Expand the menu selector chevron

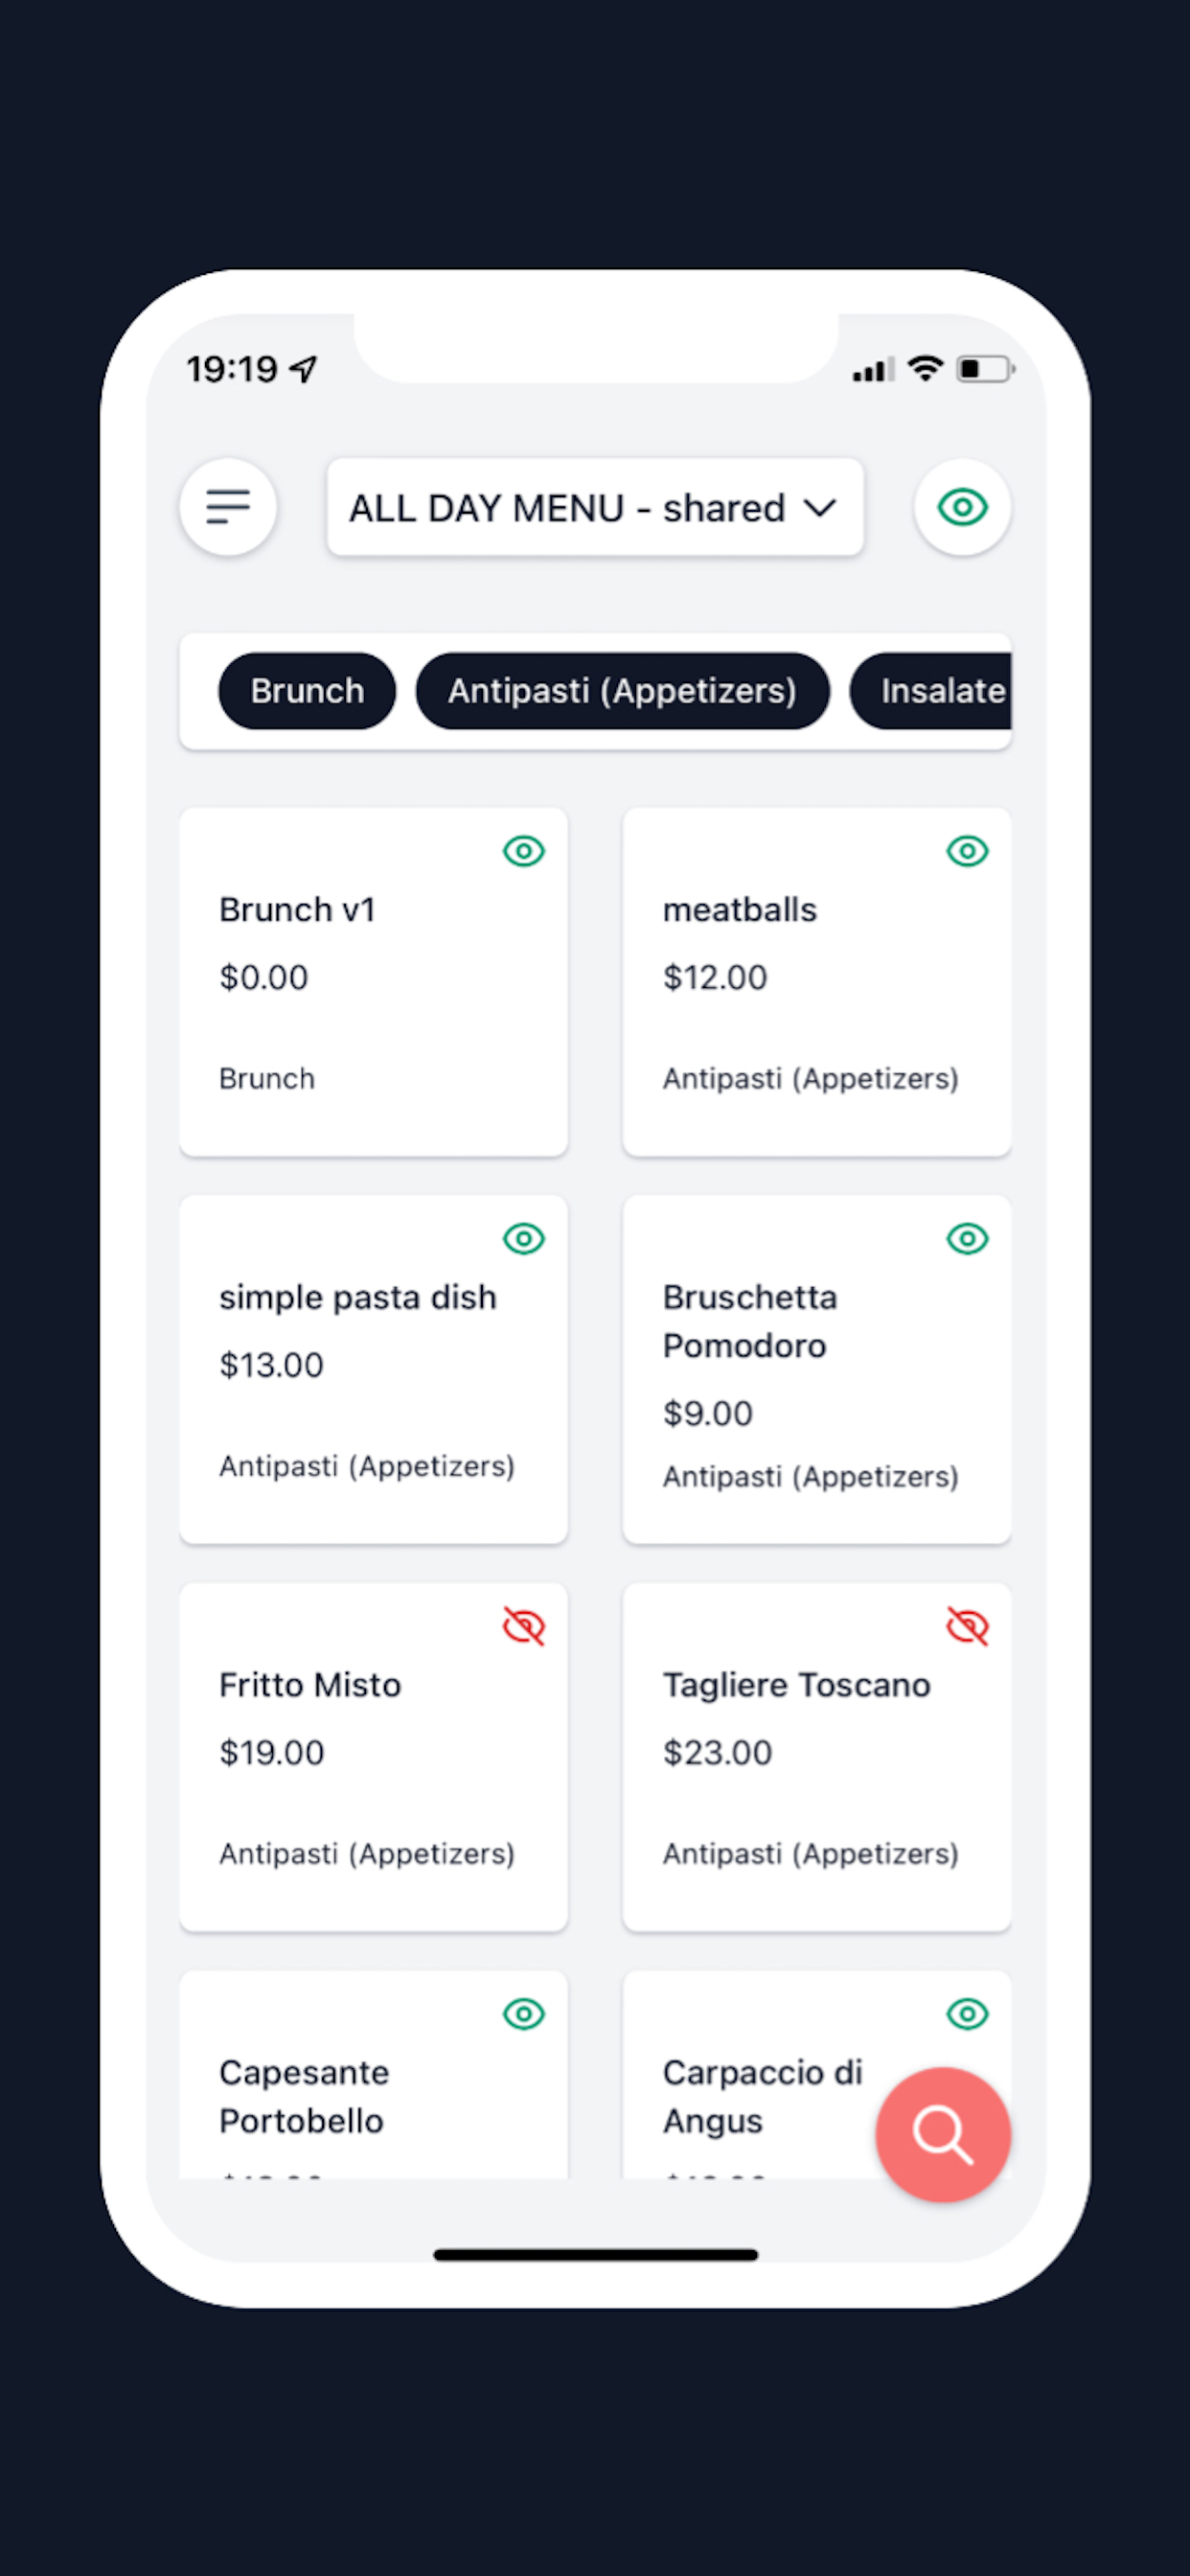pyautogui.click(x=820, y=507)
